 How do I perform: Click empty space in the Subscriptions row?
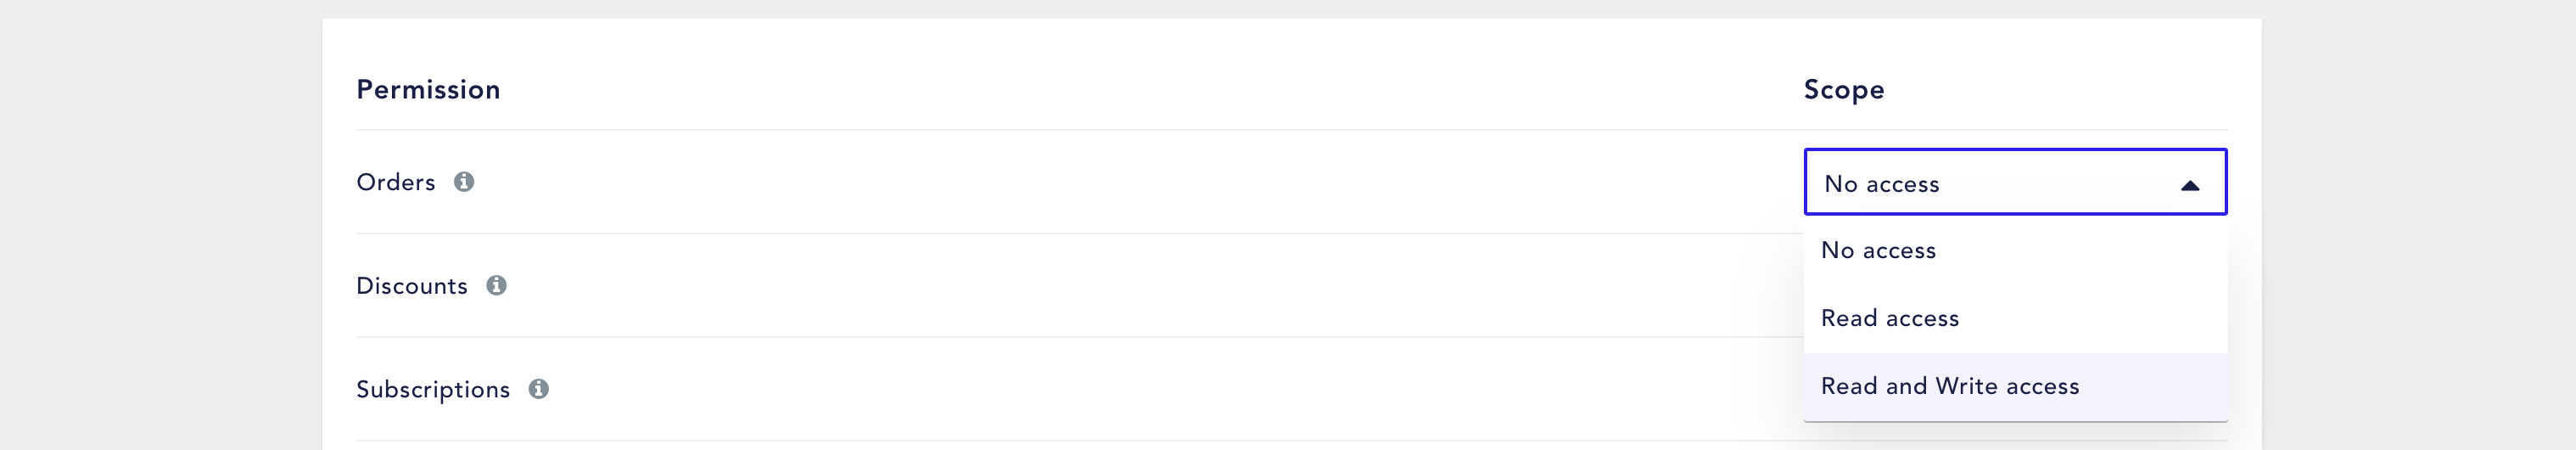pyautogui.click(x=1170, y=390)
